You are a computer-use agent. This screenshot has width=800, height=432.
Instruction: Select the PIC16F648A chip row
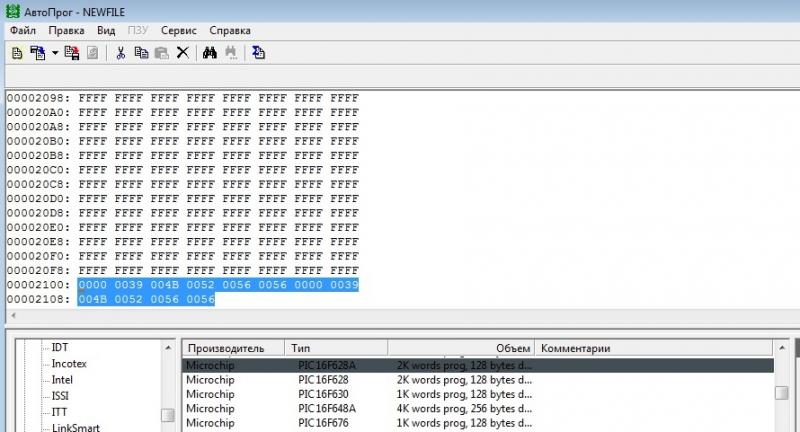point(327,409)
